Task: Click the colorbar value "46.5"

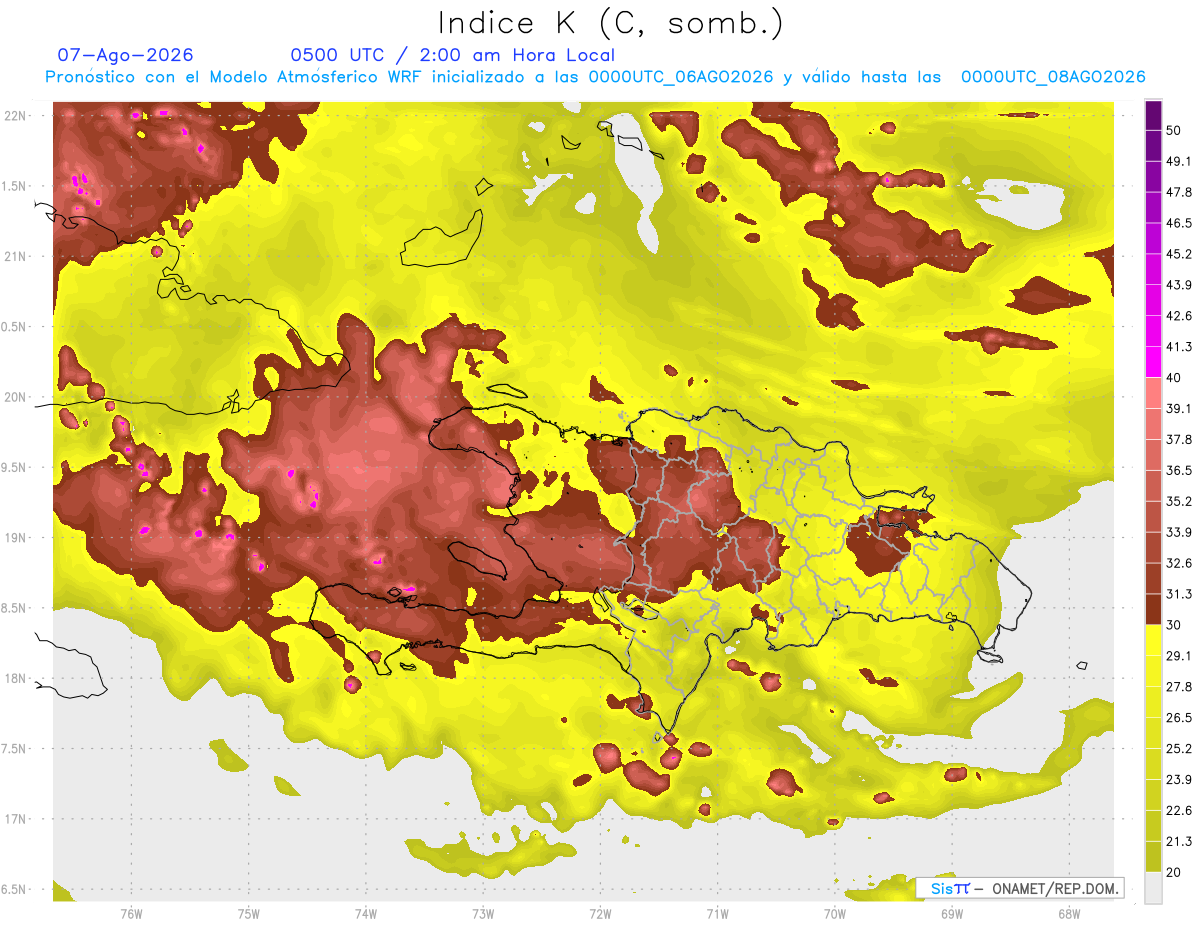Action: [x=1179, y=223]
